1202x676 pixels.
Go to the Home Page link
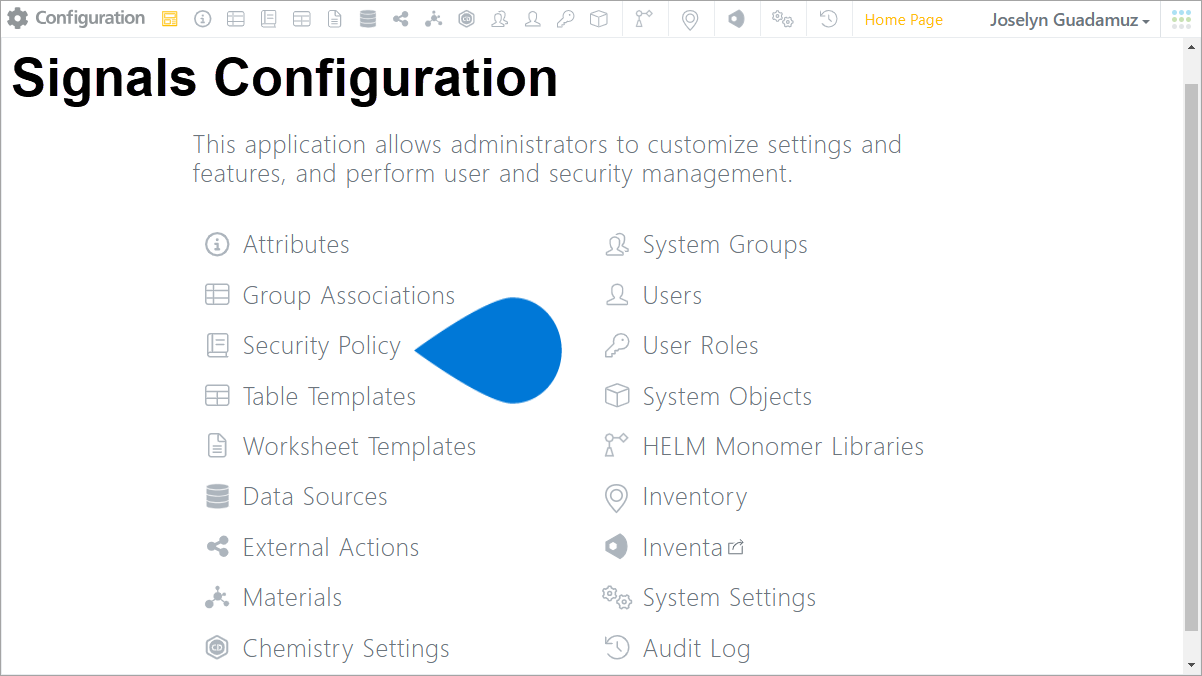tap(904, 20)
